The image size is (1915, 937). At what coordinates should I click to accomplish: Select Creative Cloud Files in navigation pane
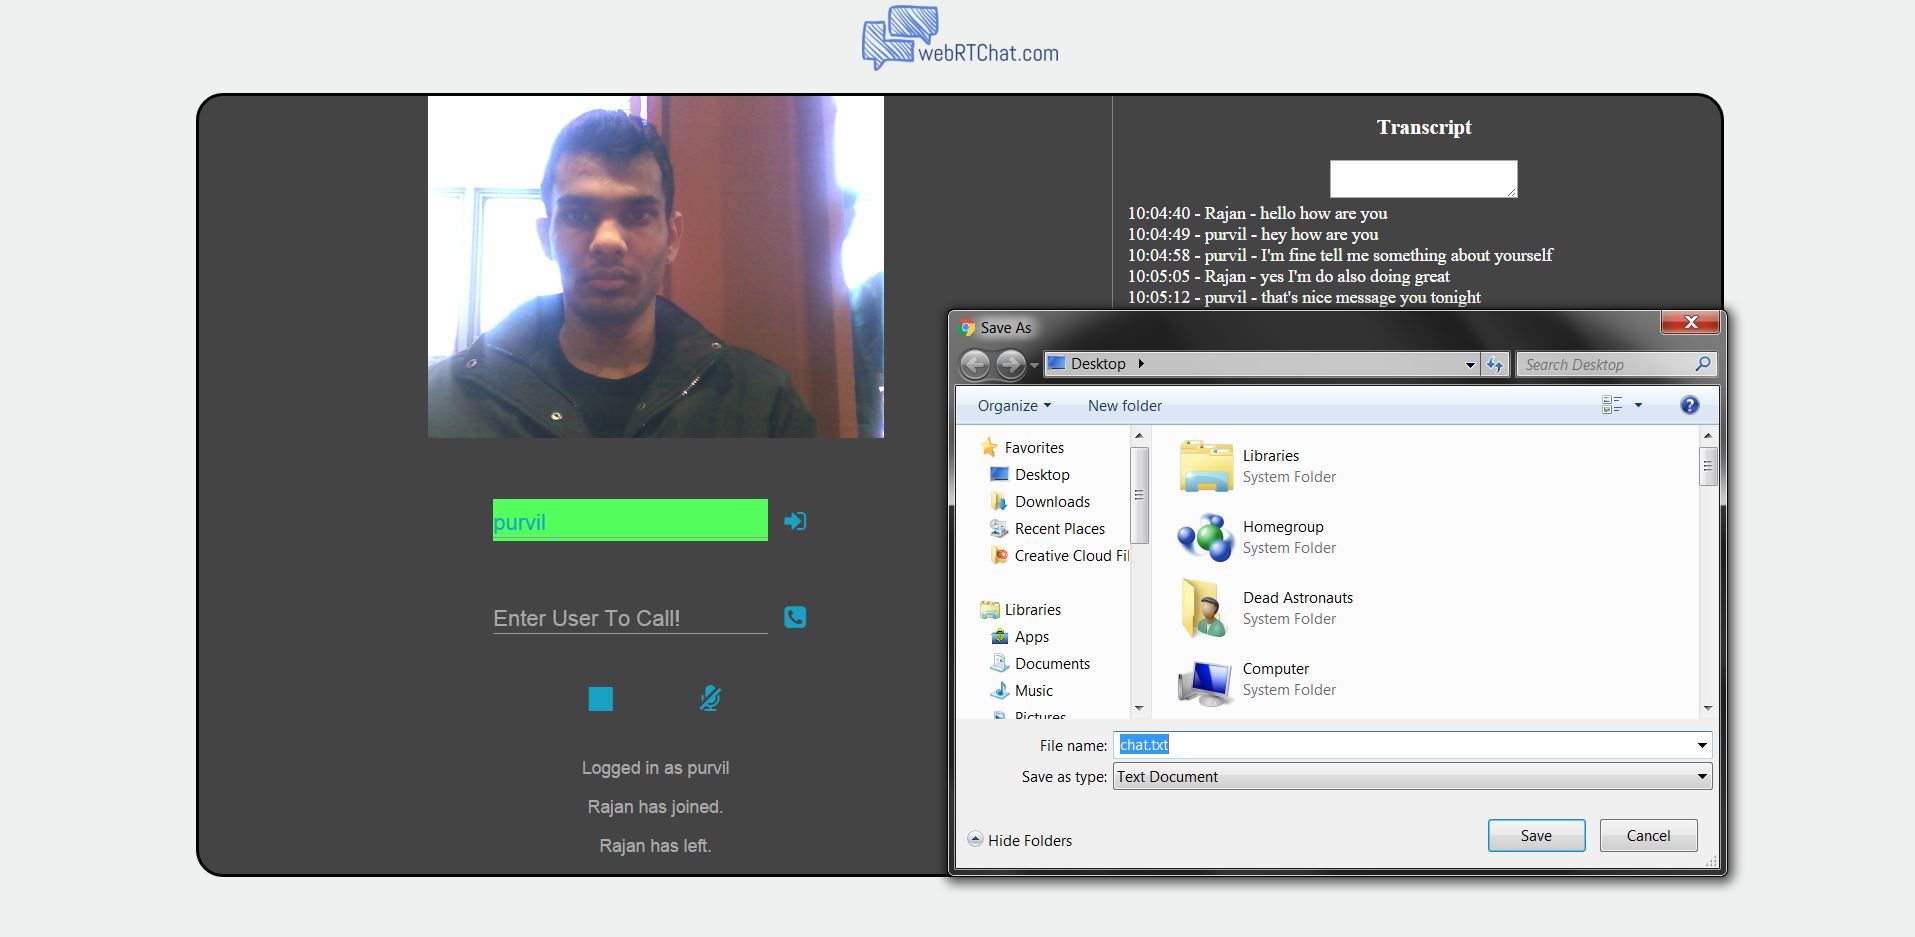(1071, 556)
